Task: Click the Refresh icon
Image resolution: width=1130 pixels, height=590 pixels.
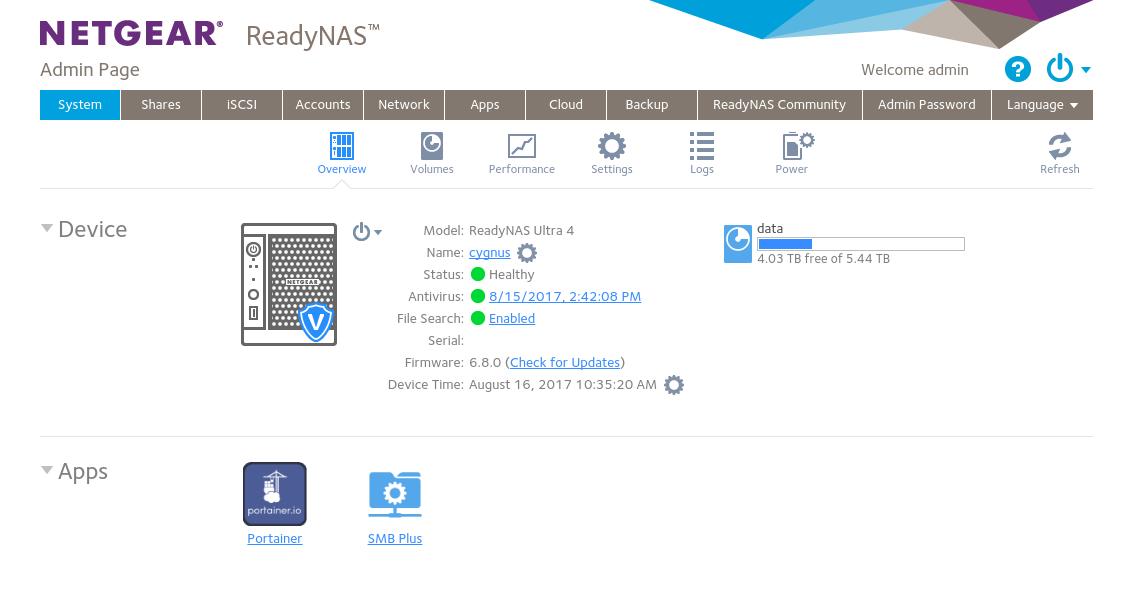Action: click(x=1059, y=146)
